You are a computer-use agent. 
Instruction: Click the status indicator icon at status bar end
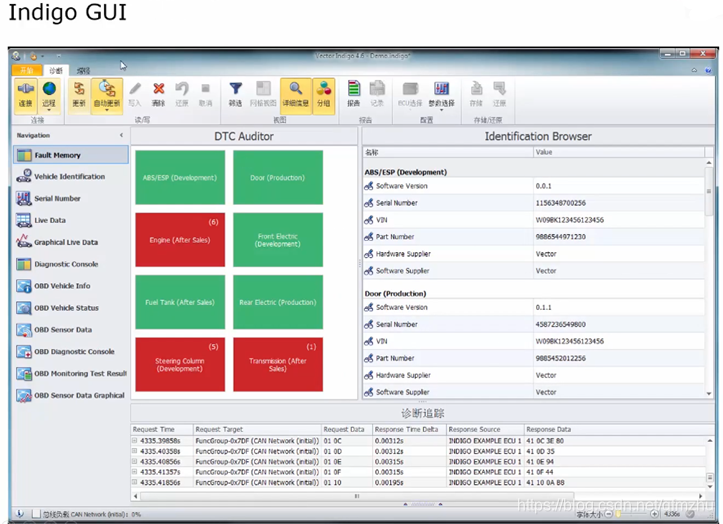(x=690, y=514)
